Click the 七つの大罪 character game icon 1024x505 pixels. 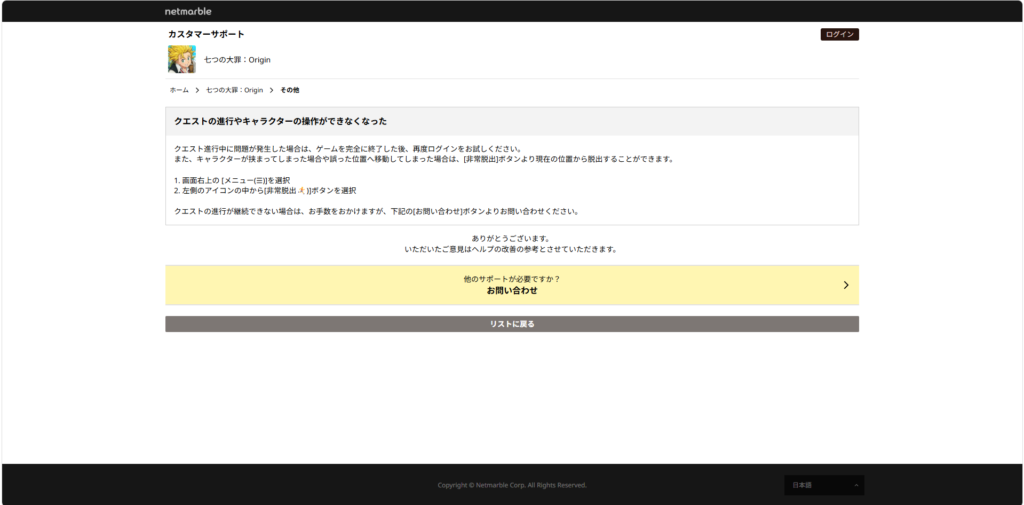(x=182, y=59)
